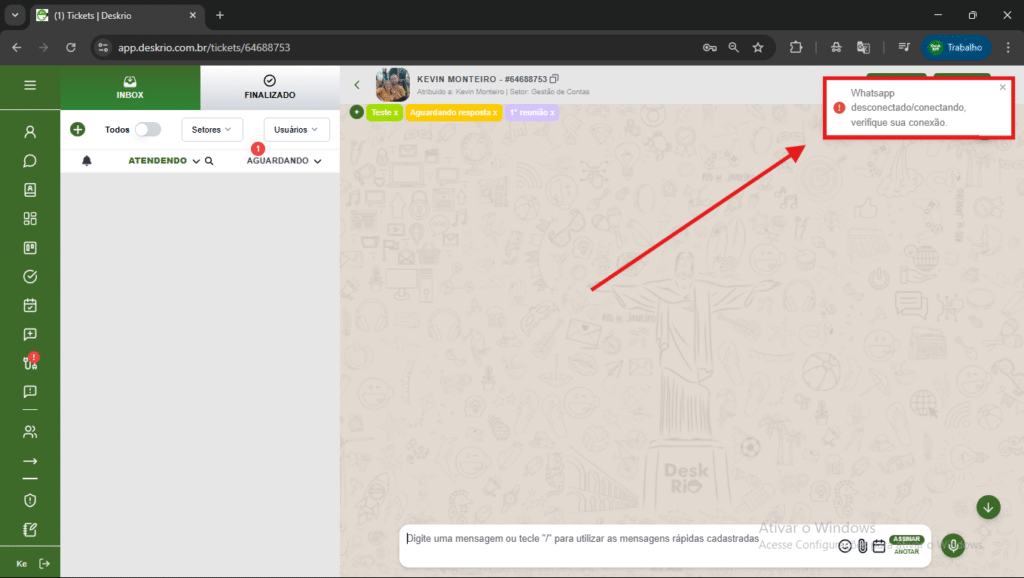The image size is (1024, 578).
Task: Remove the 1ª reunião tag
Action: (552, 113)
